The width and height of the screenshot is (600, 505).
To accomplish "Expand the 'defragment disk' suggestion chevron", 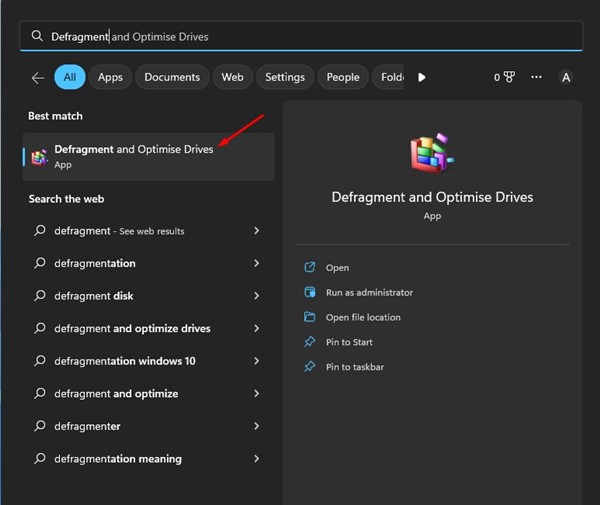I will tap(257, 296).
